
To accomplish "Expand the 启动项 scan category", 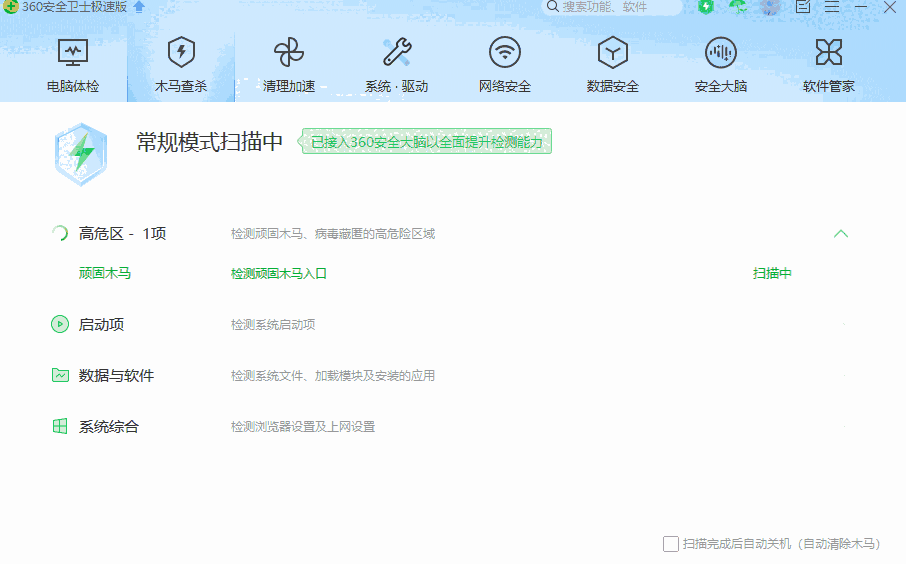I will pos(101,325).
